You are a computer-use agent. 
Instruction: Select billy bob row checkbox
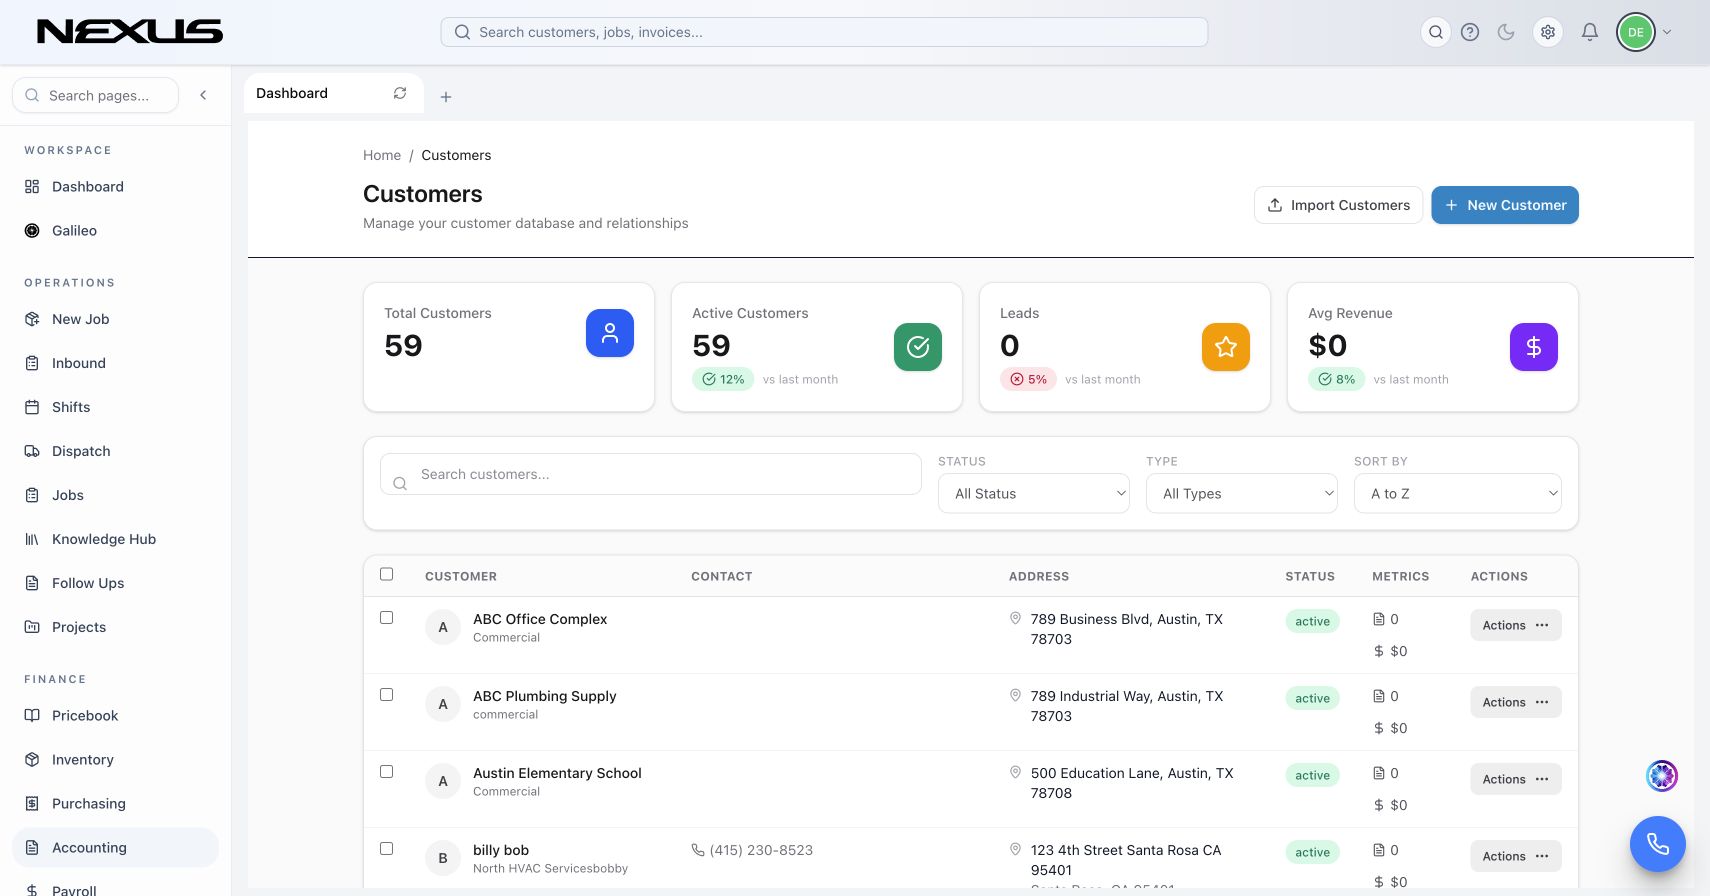387,849
